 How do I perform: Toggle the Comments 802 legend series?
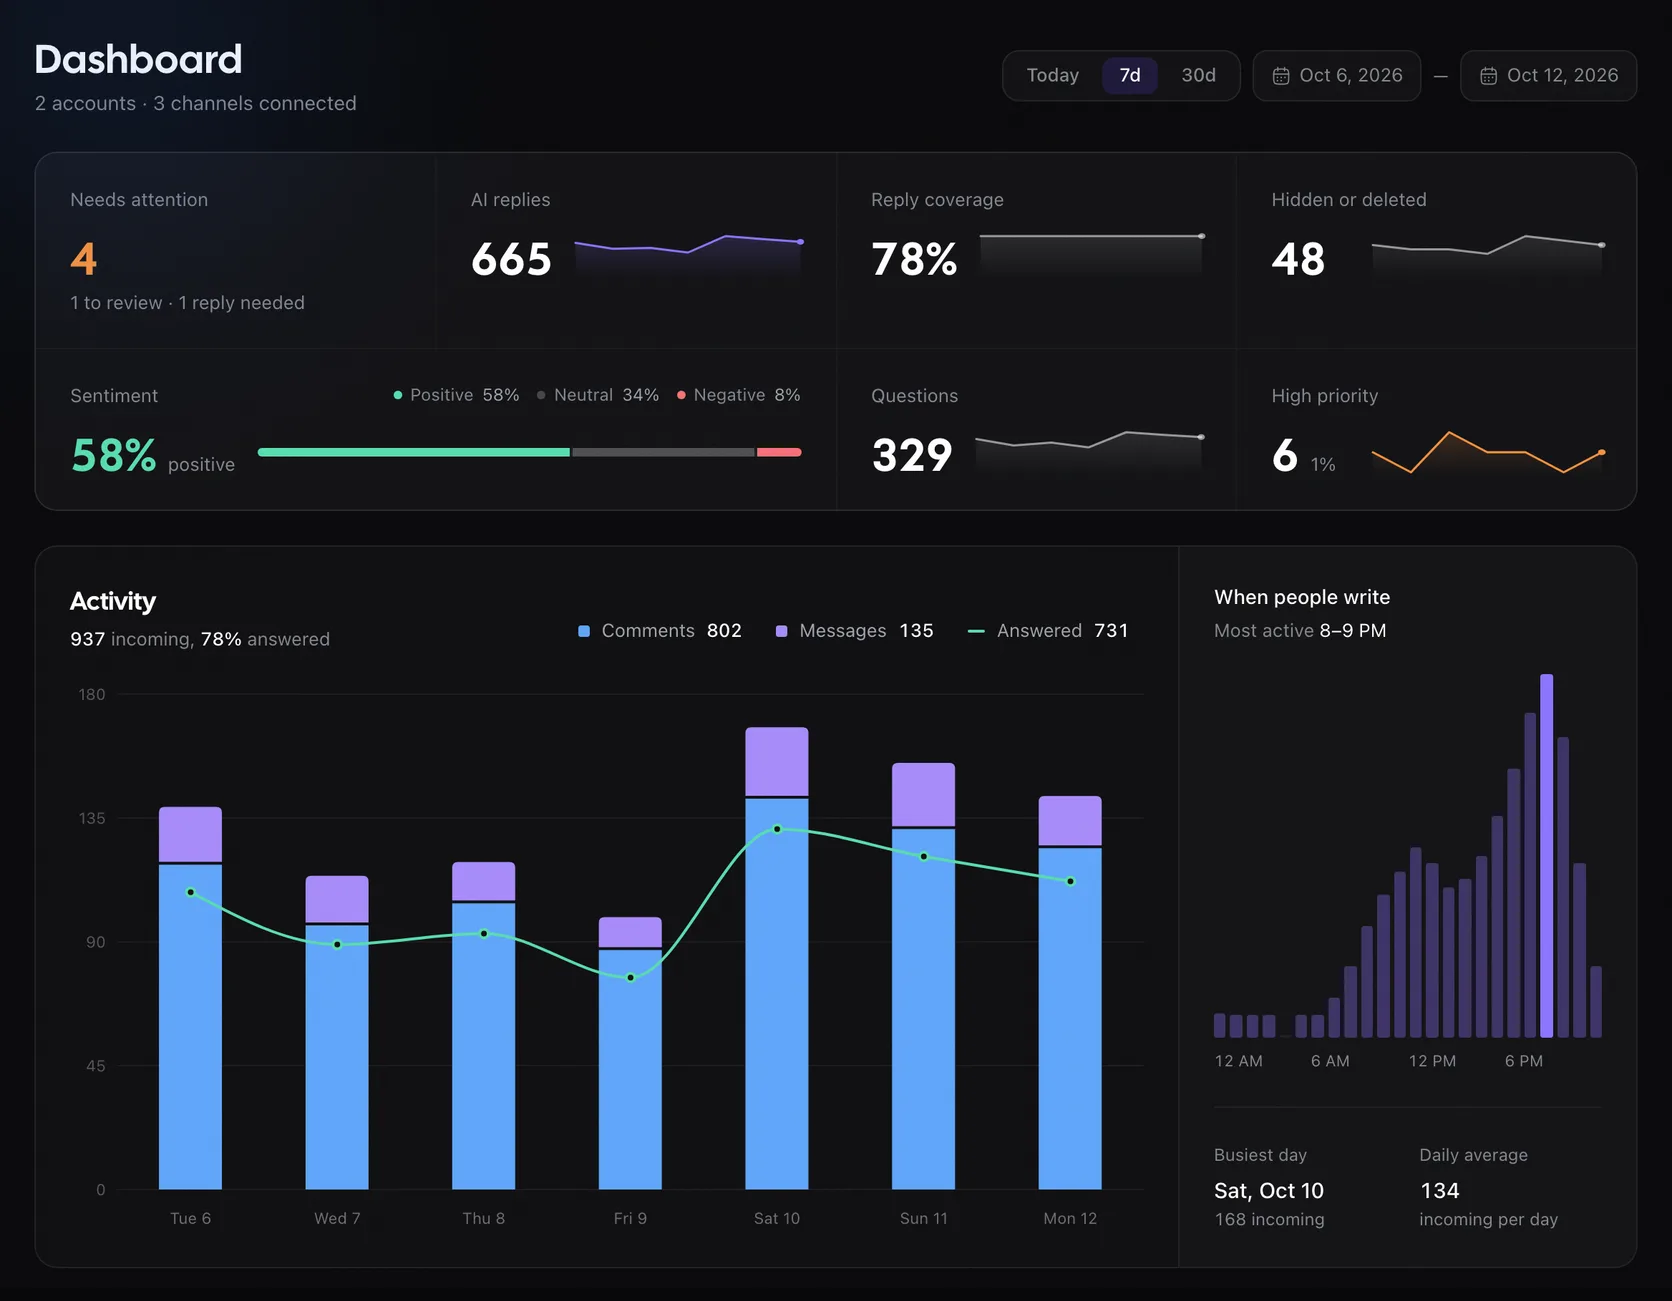point(660,631)
